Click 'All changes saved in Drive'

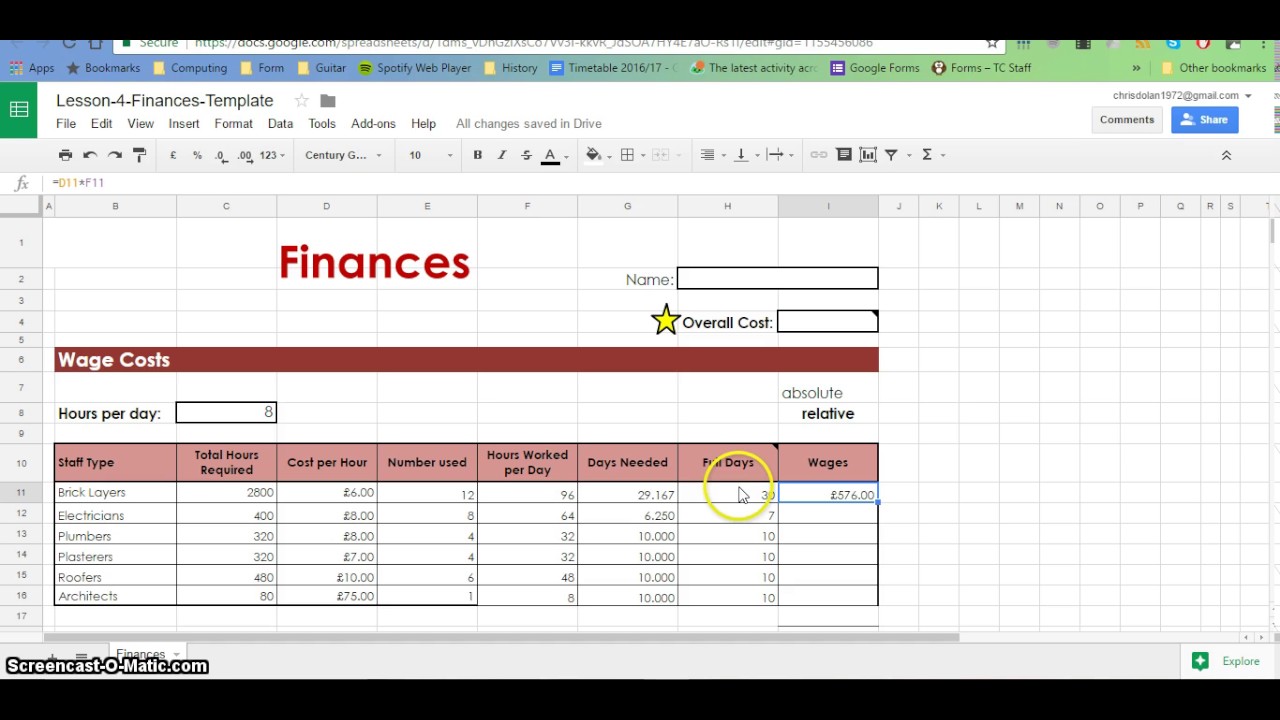pyautogui.click(x=529, y=124)
